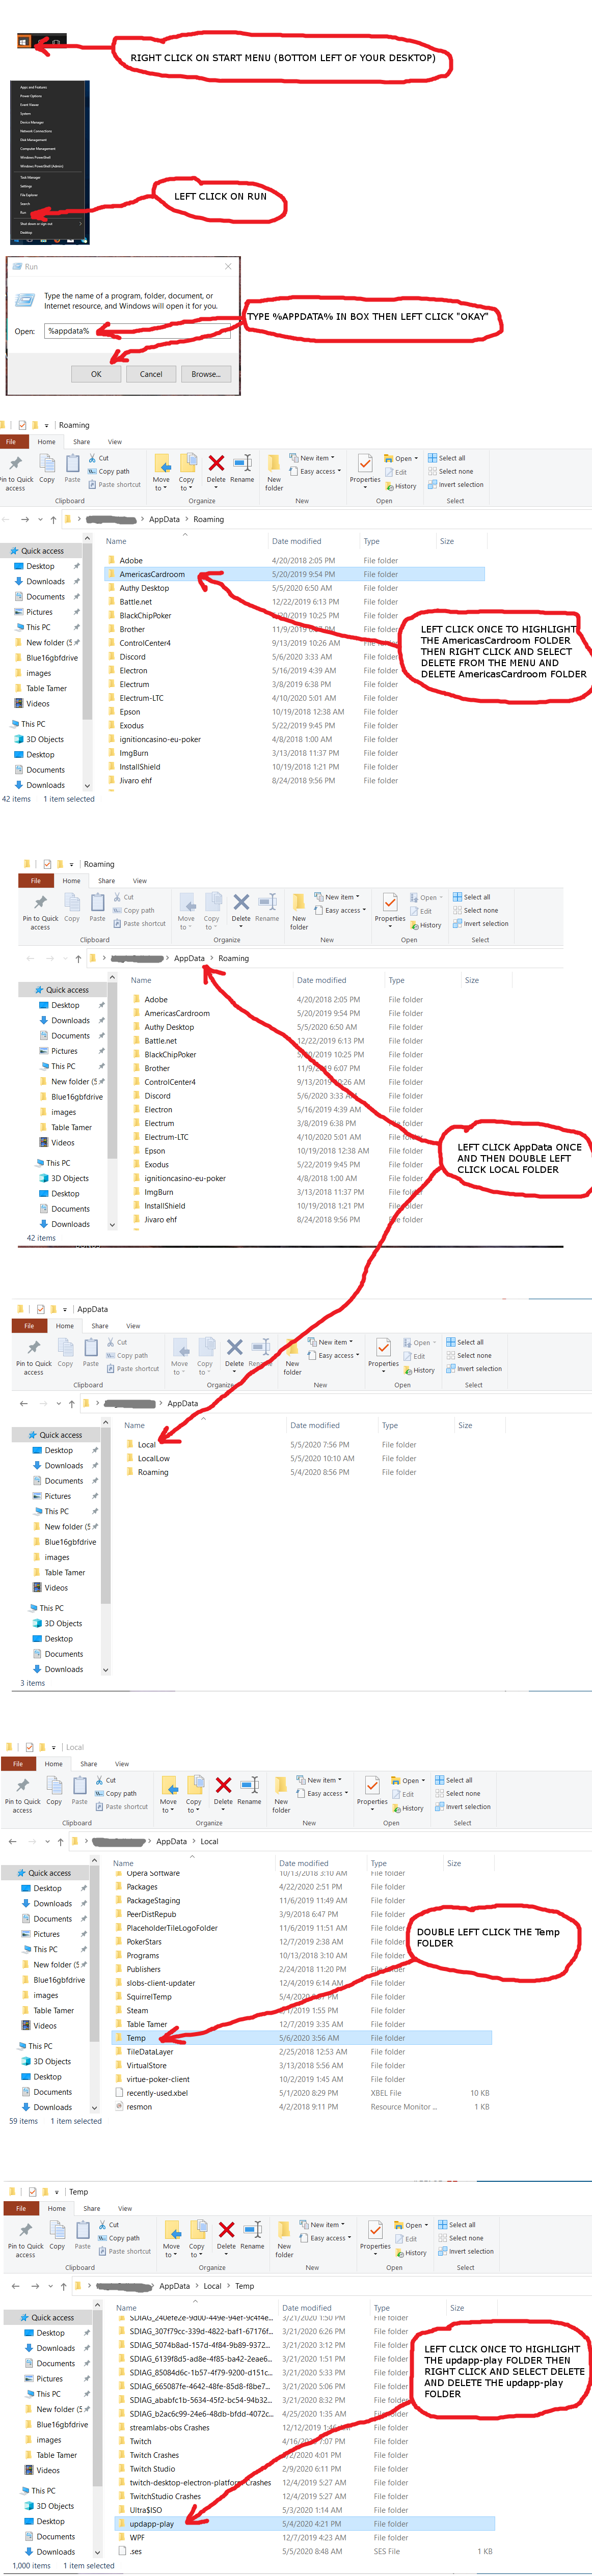Open Easy access dropdown in Local window

coord(322,1793)
